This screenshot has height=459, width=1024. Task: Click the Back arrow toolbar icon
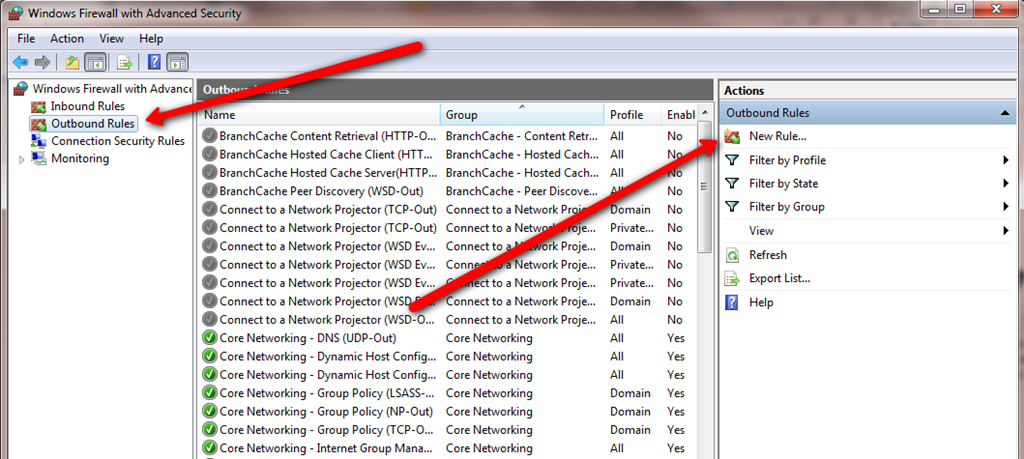point(20,63)
